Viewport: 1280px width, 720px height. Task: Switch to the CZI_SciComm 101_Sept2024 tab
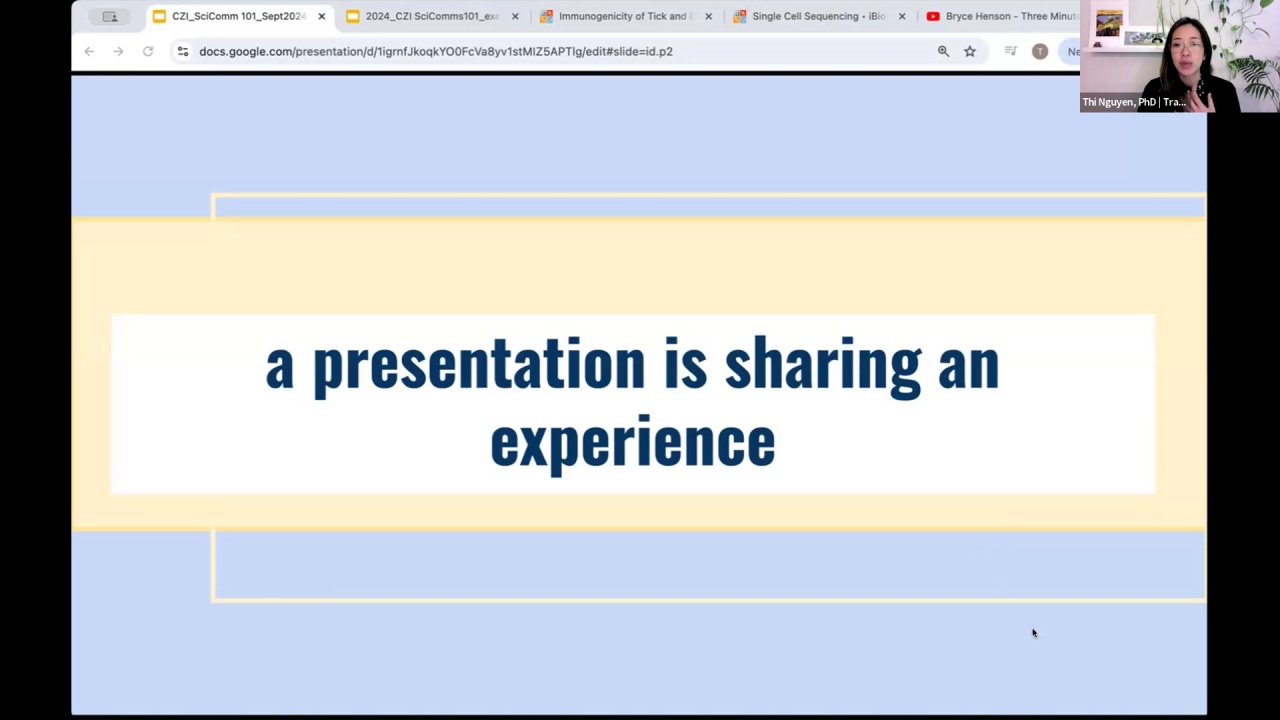(x=238, y=16)
